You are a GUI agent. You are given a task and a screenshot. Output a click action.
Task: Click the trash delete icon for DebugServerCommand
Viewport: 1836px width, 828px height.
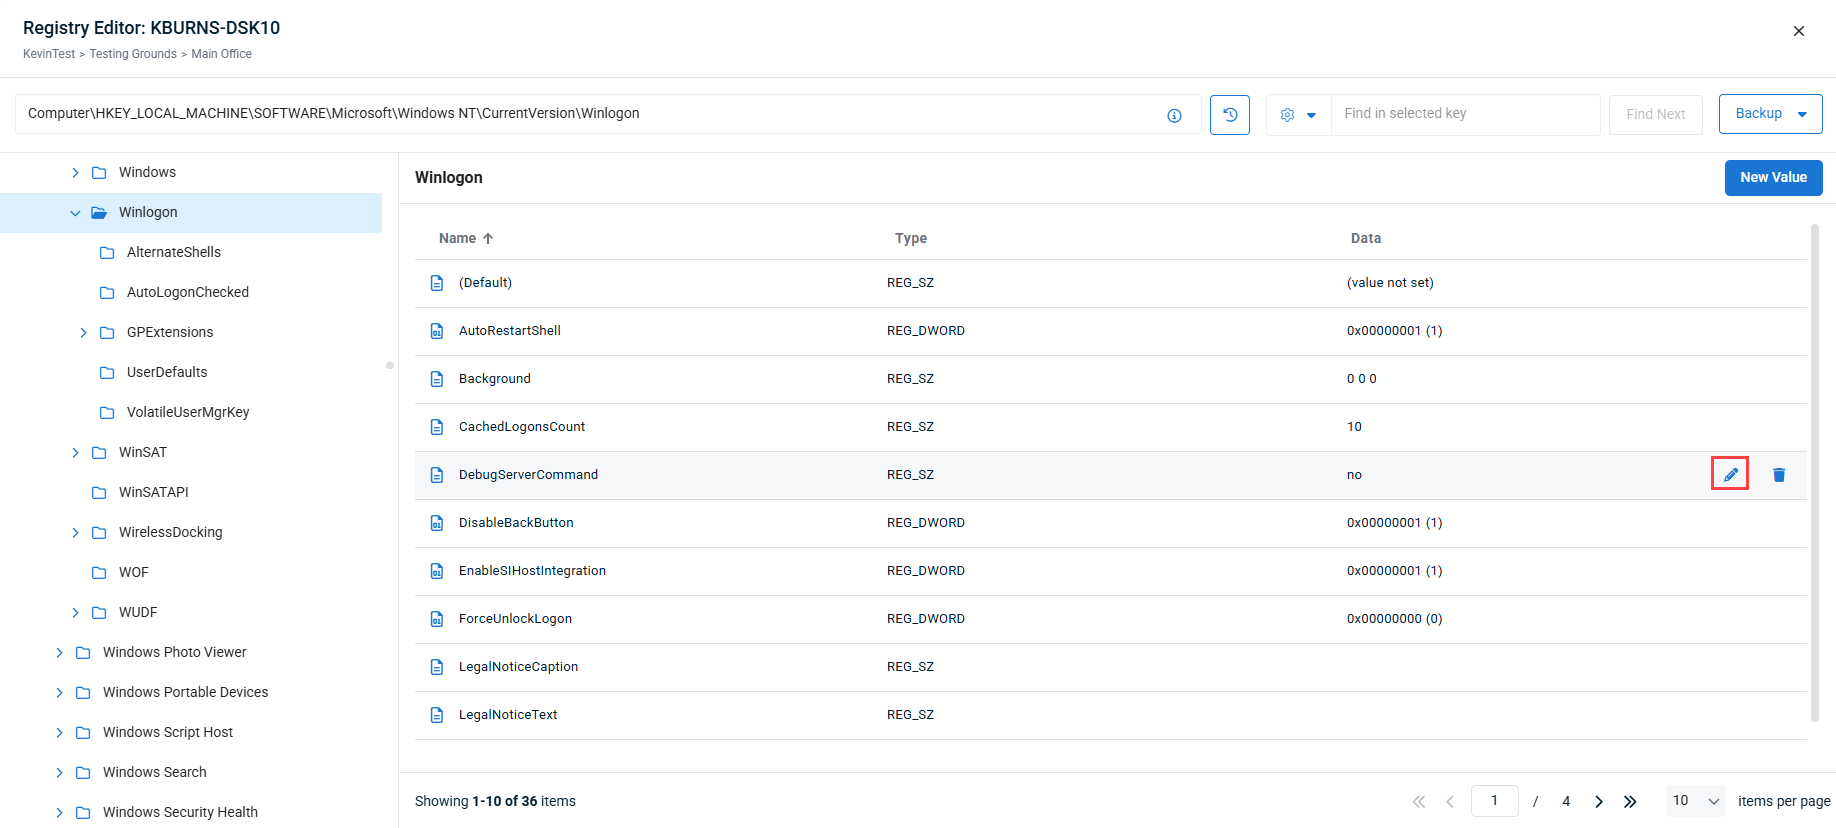click(1779, 475)
